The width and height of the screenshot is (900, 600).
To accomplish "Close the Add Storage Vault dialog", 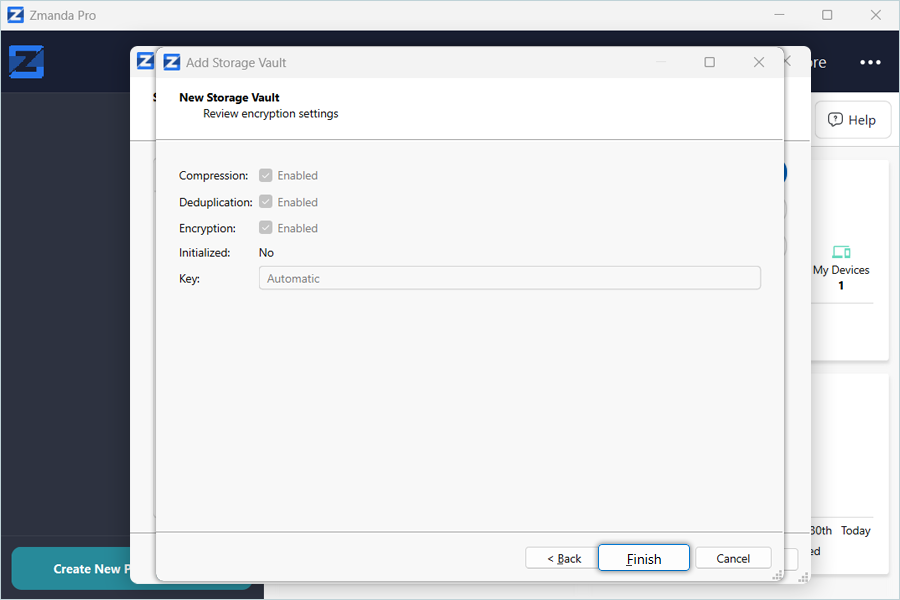I will pos(758,62).
